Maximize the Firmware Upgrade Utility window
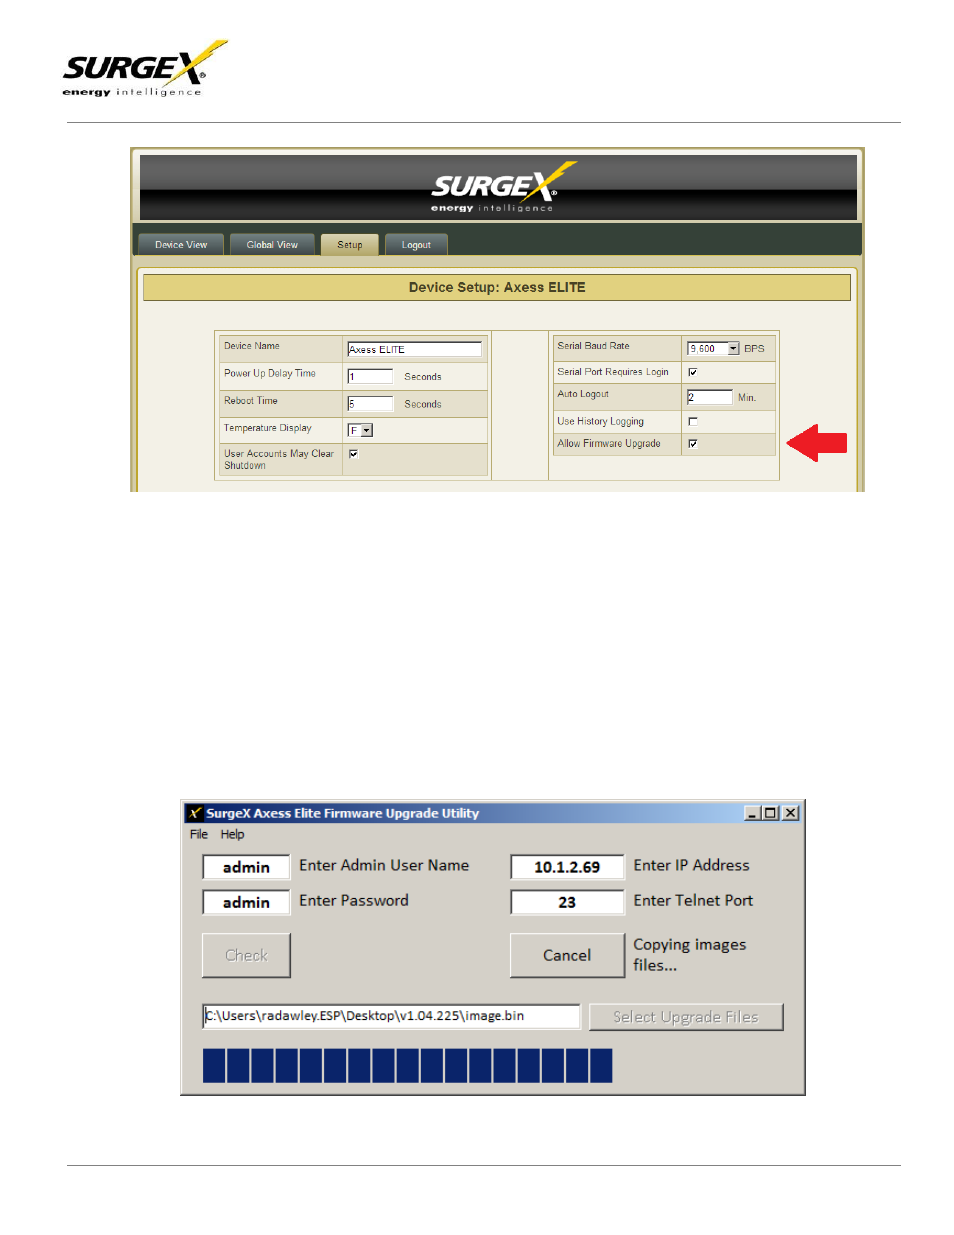954x1235 pixels. tap(770, 813)
